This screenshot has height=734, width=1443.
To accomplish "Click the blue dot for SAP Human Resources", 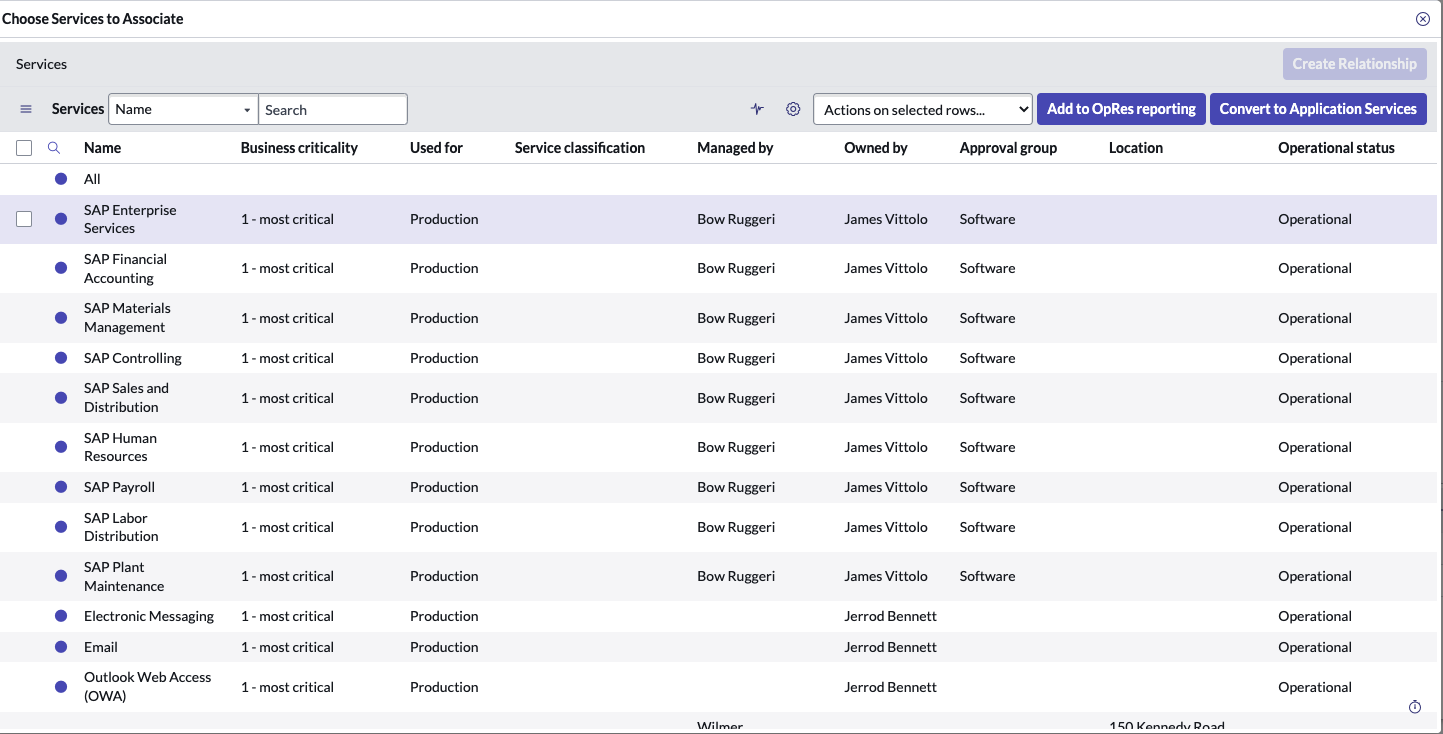I will pyautogui.click(x=61, y=447).
